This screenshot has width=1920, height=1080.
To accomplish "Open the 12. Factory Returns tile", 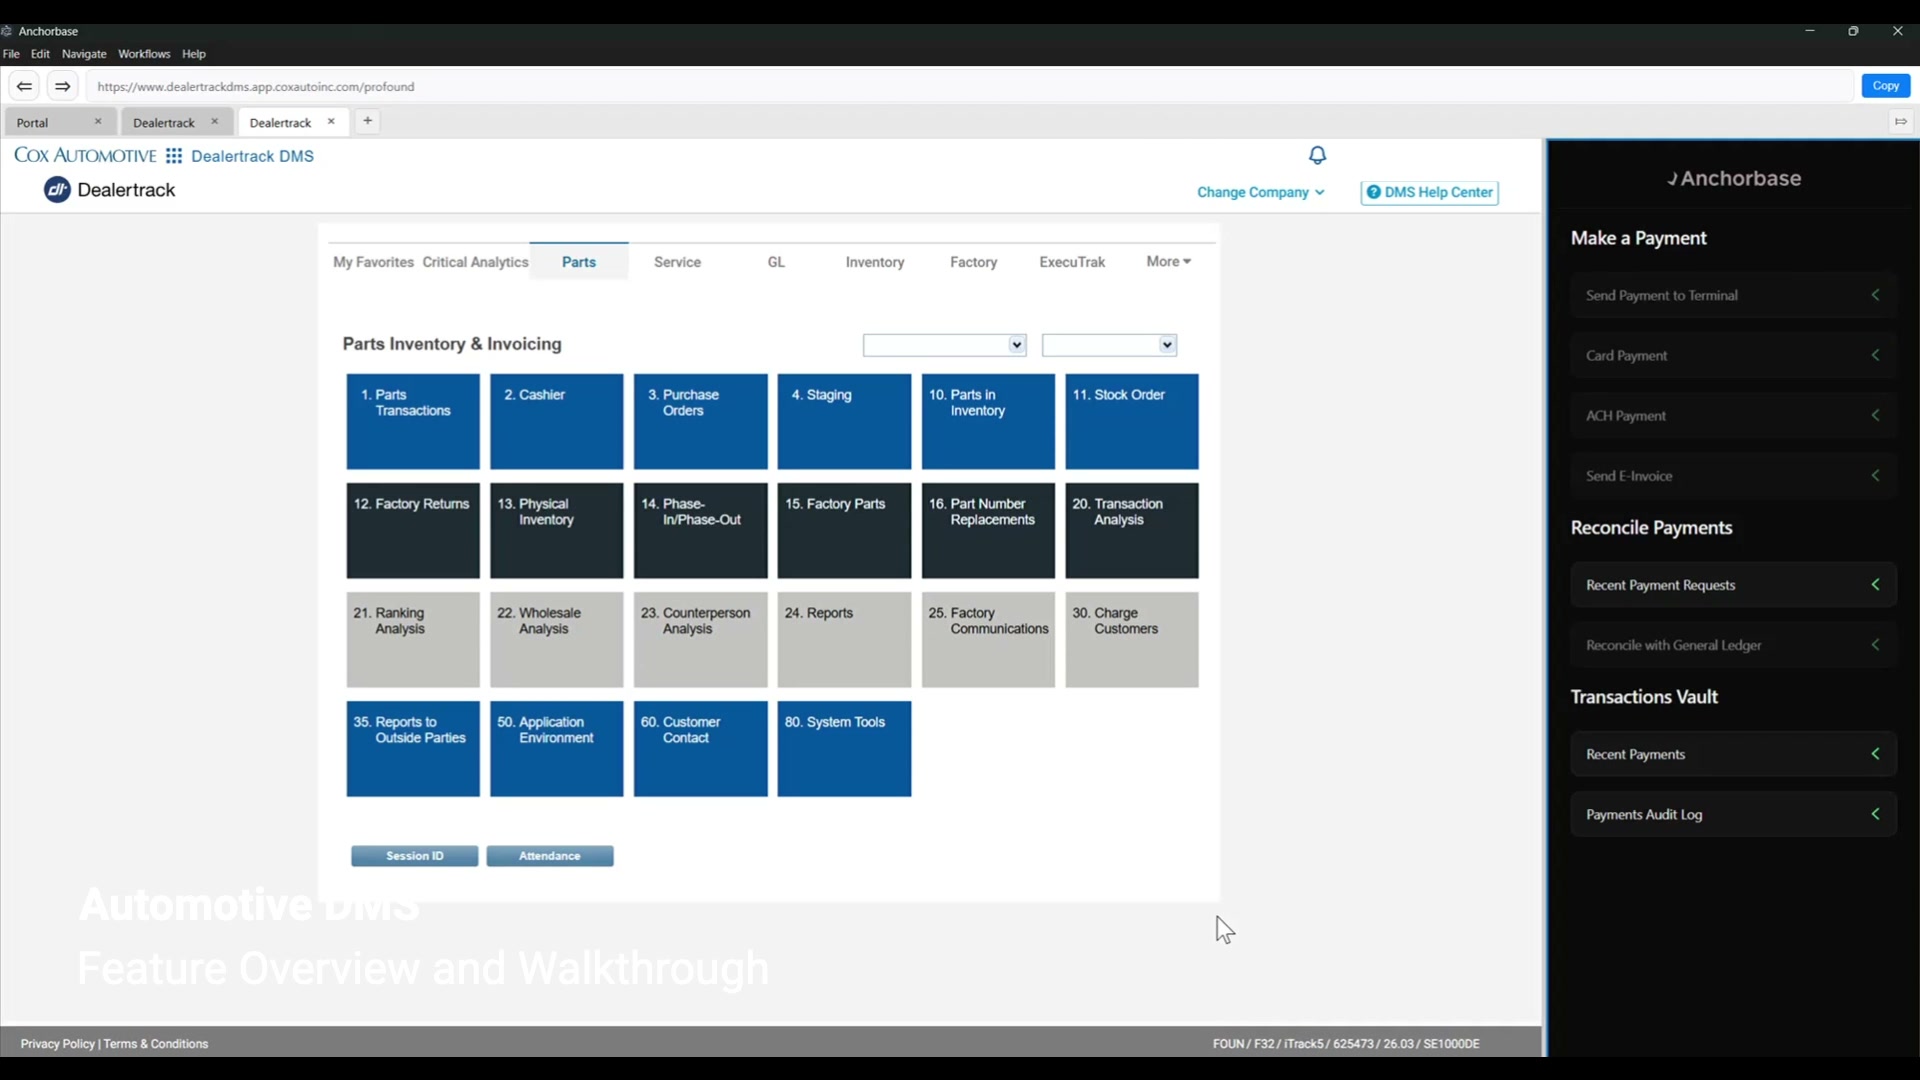I will 413,530.
